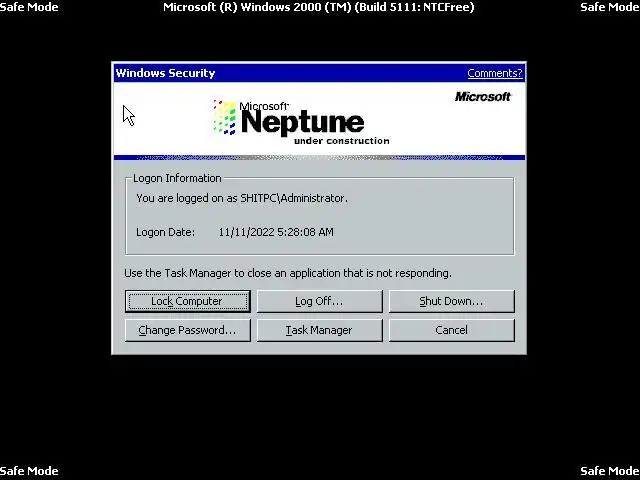Click the bottom-left Safe Mode label
The image size is (640, 480).
29,471
